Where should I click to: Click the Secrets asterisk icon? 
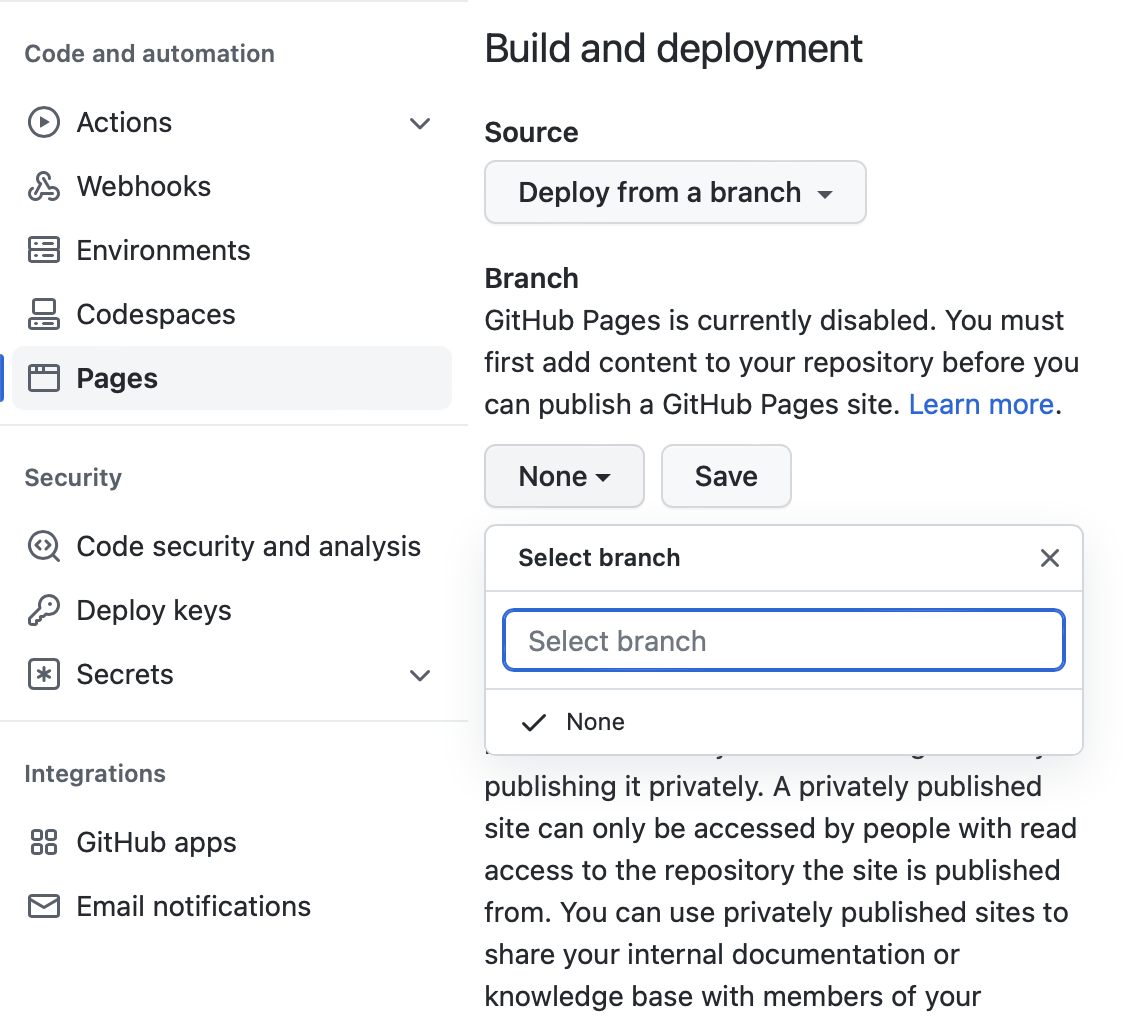pyautogui.click(x=43, y=674)
